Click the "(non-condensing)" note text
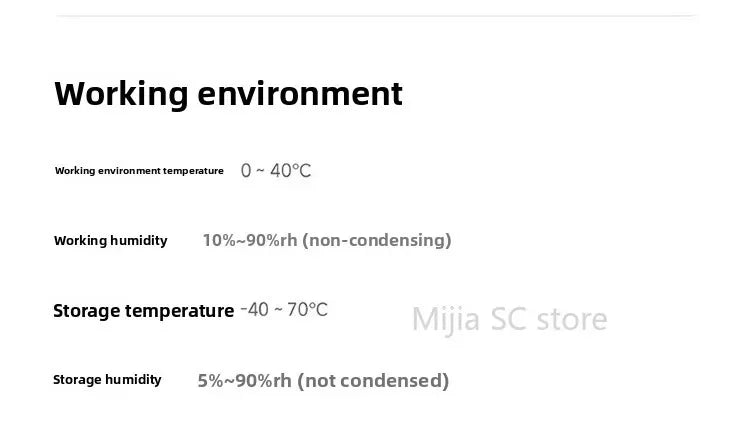 [x=377, y=240]
